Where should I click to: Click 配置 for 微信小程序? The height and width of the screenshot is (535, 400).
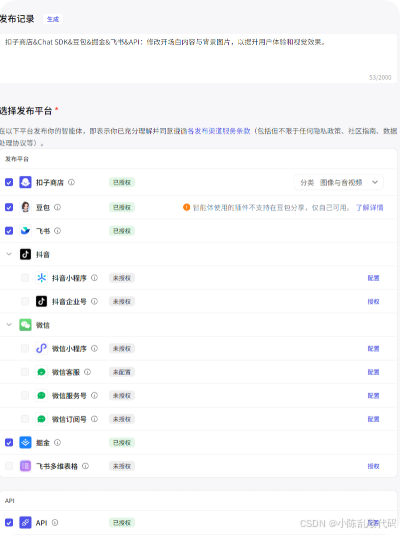pos(373,348)
